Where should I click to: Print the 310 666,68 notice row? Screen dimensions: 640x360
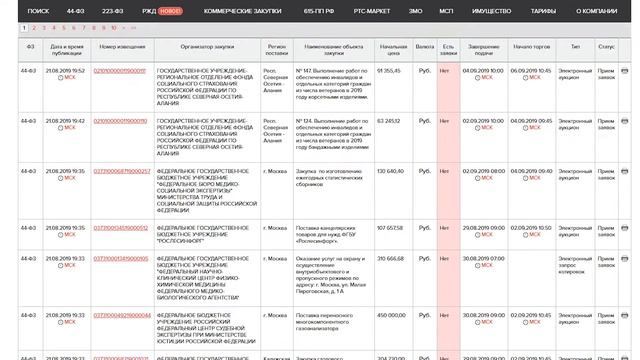(624, 258)
